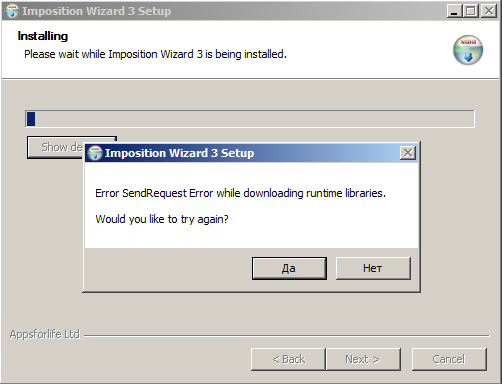Minimize the Imposition Wizard 3 Setup window

454,11
